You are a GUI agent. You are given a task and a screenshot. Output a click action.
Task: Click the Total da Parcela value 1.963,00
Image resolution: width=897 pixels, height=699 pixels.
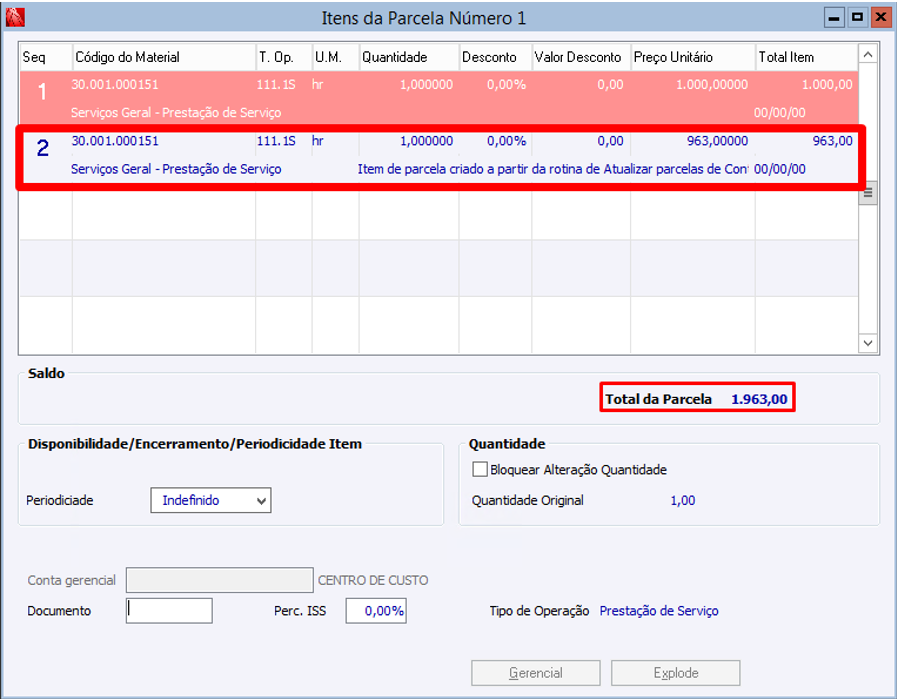click(x=759, y=399)
